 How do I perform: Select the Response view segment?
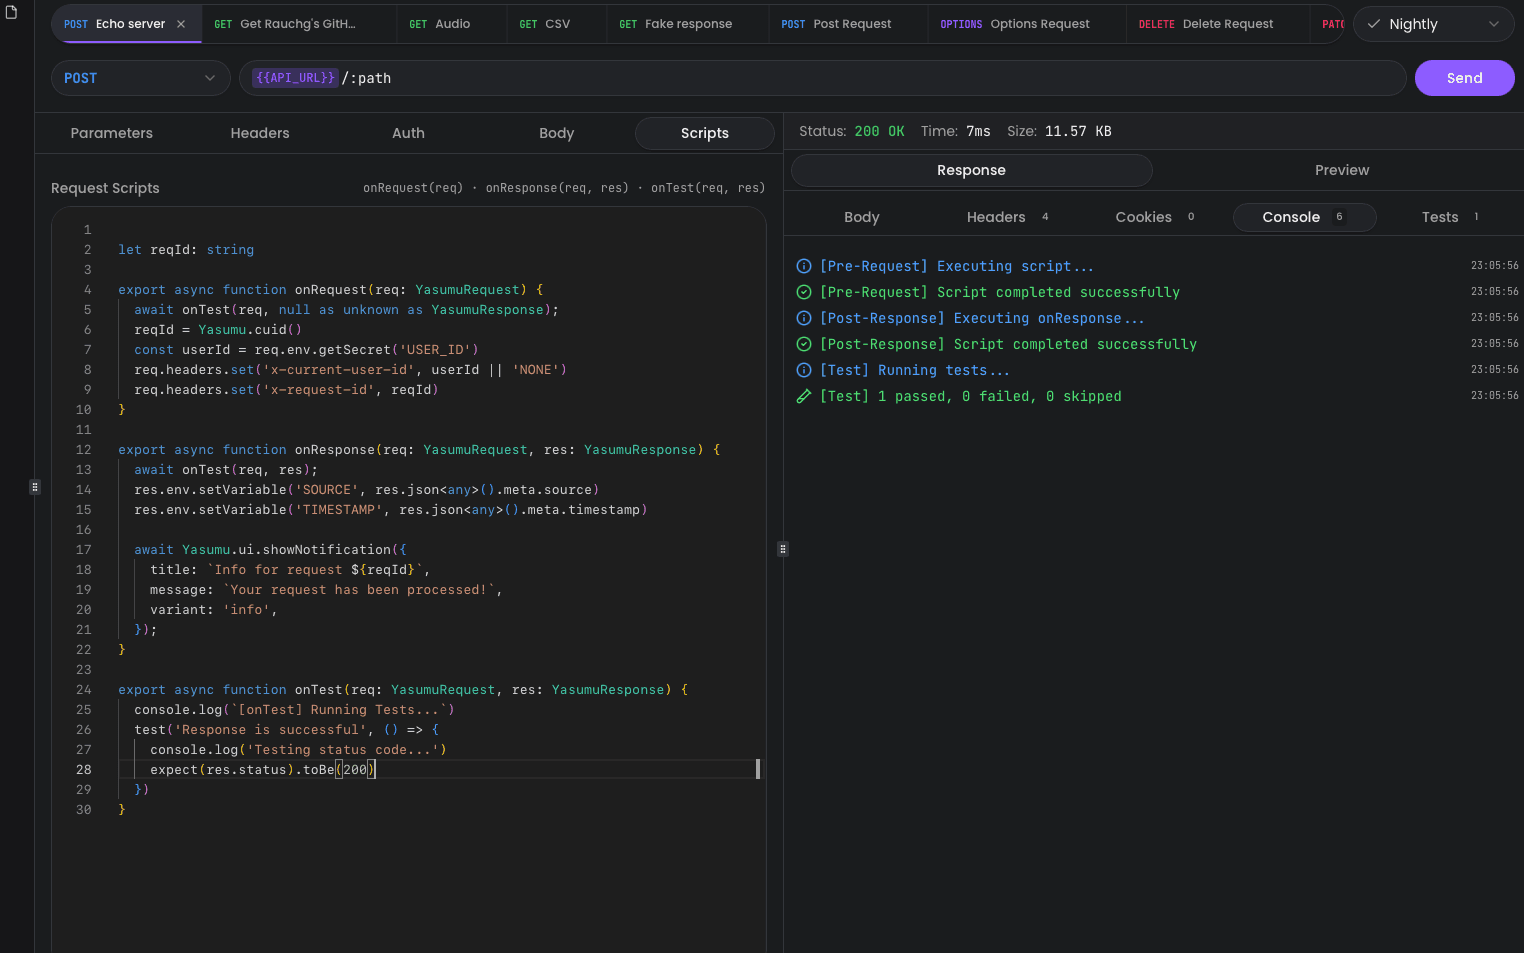[970, 170]
